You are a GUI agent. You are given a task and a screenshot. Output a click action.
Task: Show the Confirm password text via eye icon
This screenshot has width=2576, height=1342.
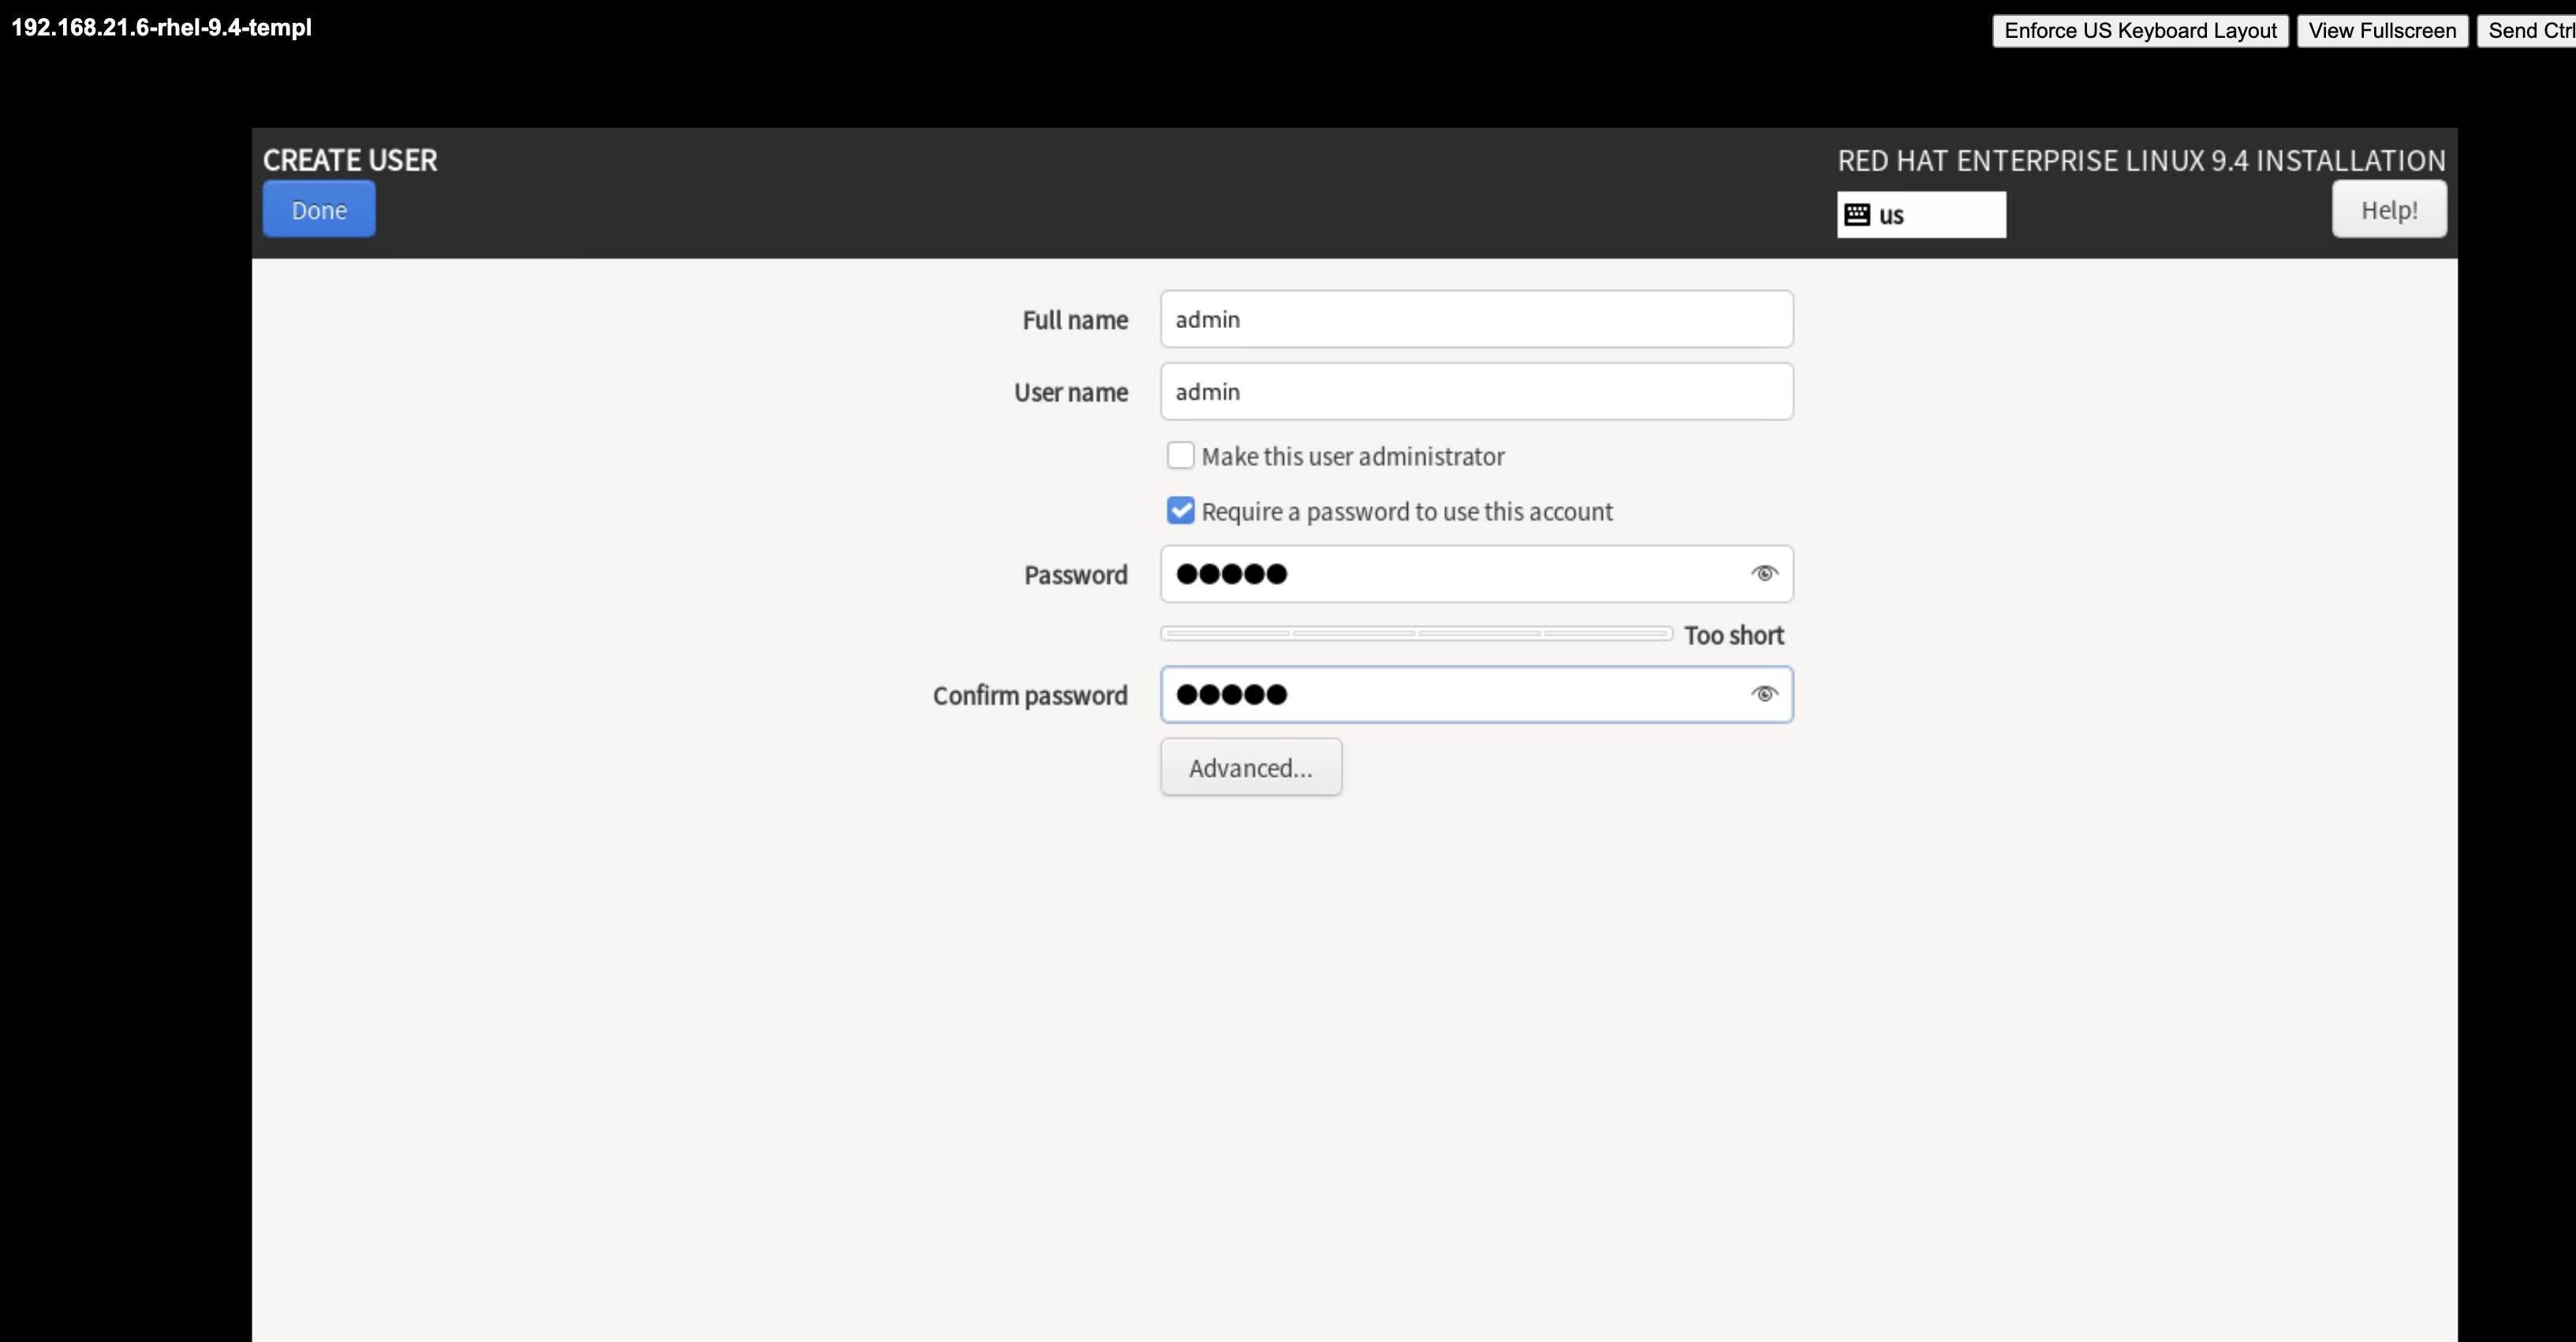(1764, 694)
